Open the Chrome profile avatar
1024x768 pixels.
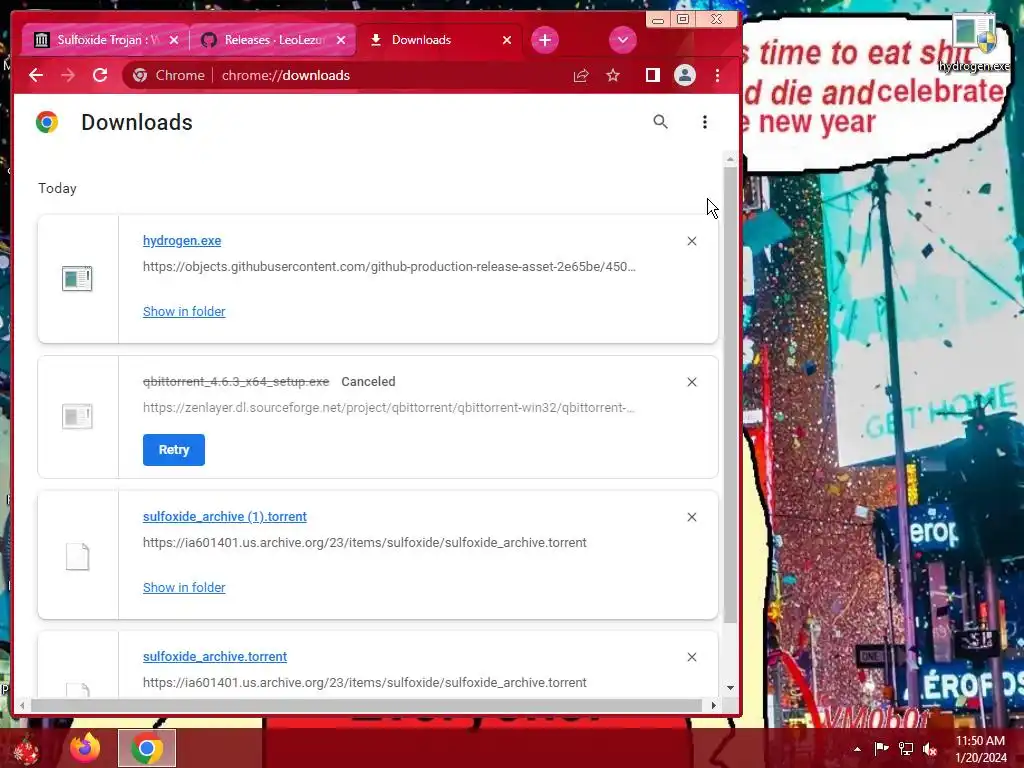[x=684, y=75]
